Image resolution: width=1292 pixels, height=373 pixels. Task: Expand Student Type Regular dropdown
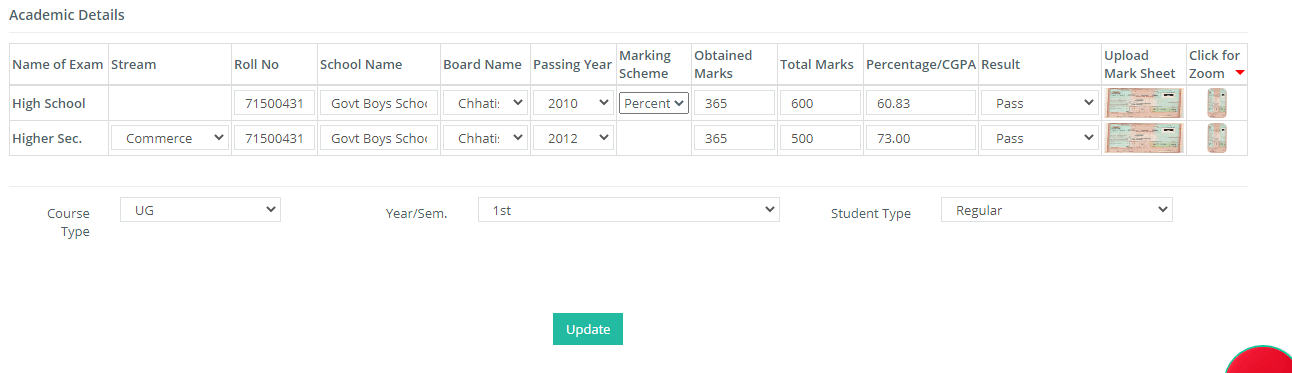pos(1057,209)
